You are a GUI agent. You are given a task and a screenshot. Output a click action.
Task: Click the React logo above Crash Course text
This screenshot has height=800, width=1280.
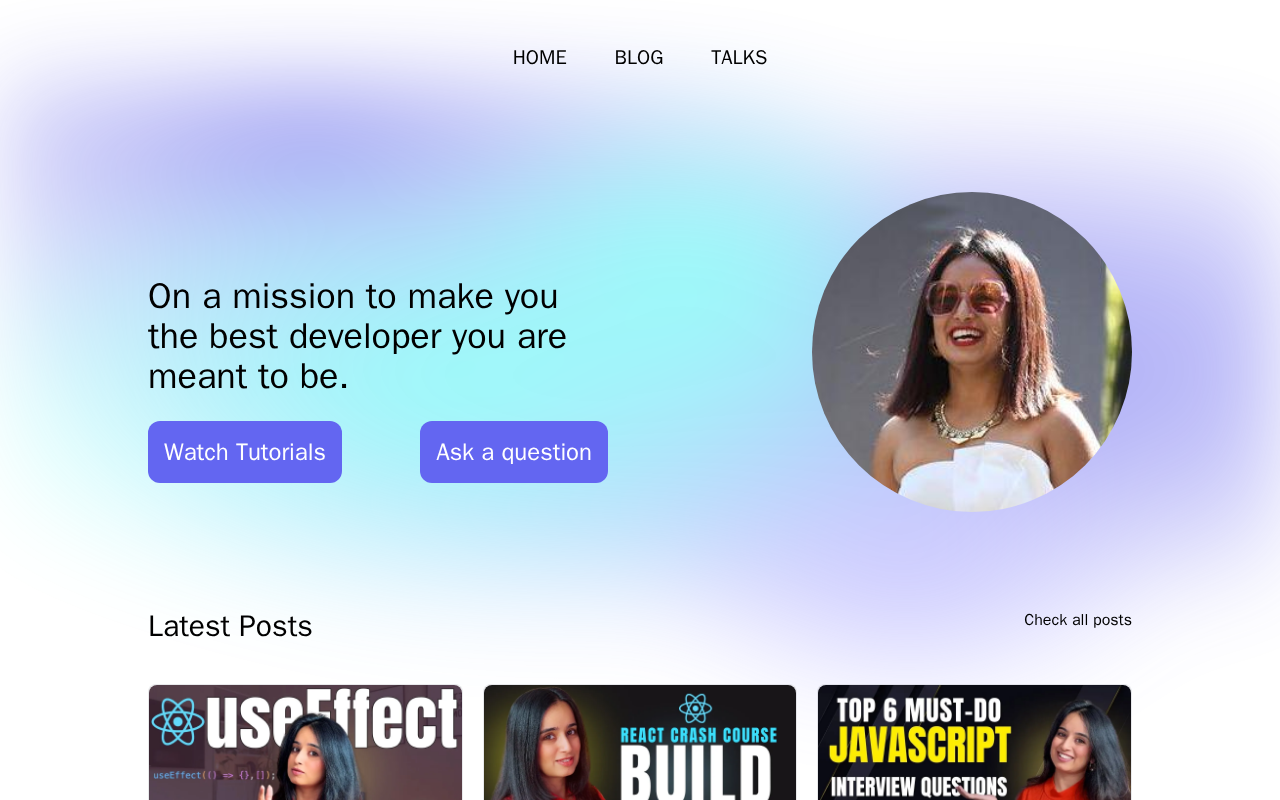(695, 708)
